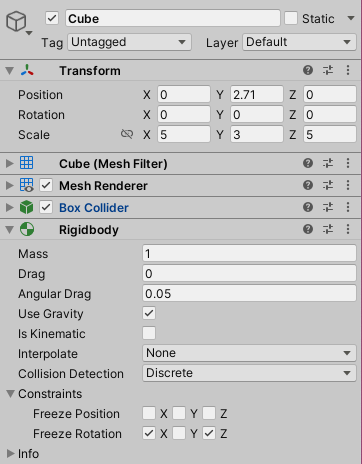This screenshot has width=362, height=464.
Task: Click the object name field Cube
Action: tap(173, 18)
